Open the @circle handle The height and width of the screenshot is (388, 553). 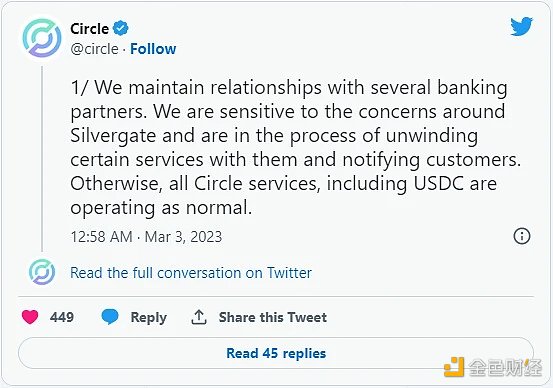95,49
